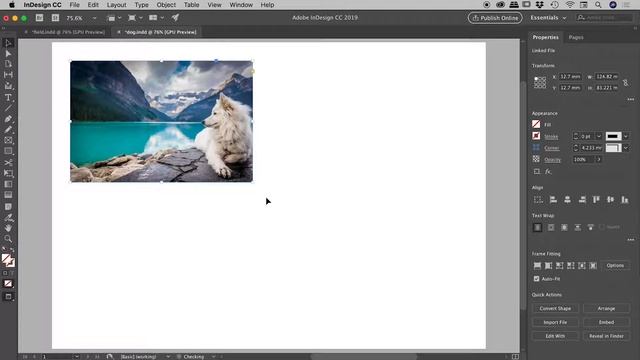
Task: Toggle the Invert text wrap checkbox
Action: click(602, 227)
